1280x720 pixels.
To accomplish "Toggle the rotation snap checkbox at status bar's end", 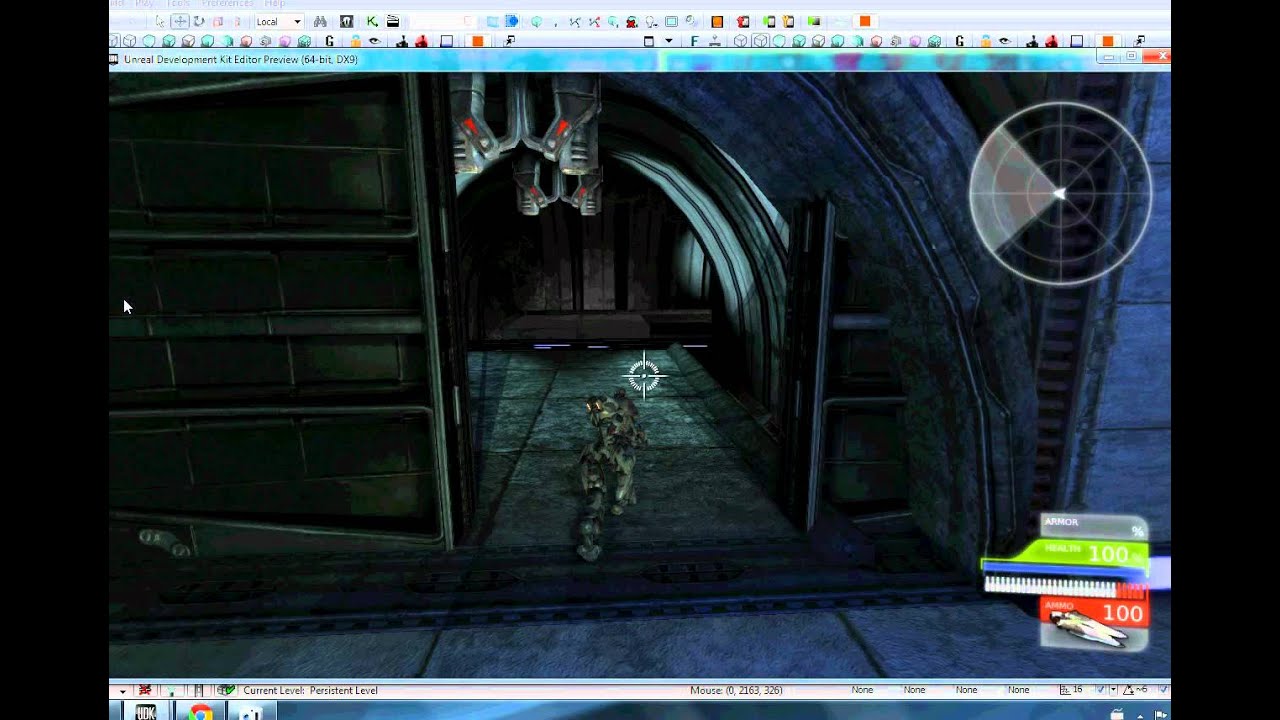I will coord(1163,690).
